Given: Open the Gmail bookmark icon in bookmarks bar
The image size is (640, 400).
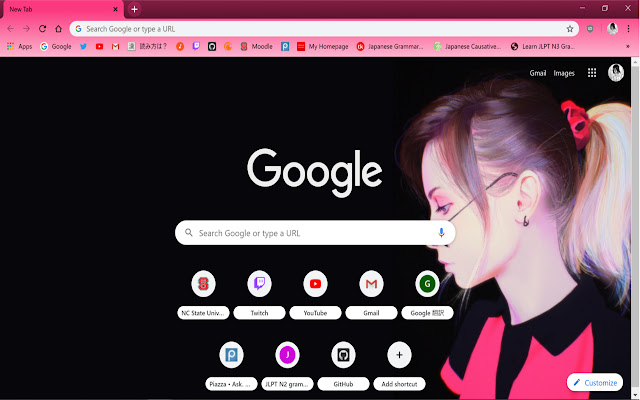Looking at the screenshot, I should click(116, 47).
